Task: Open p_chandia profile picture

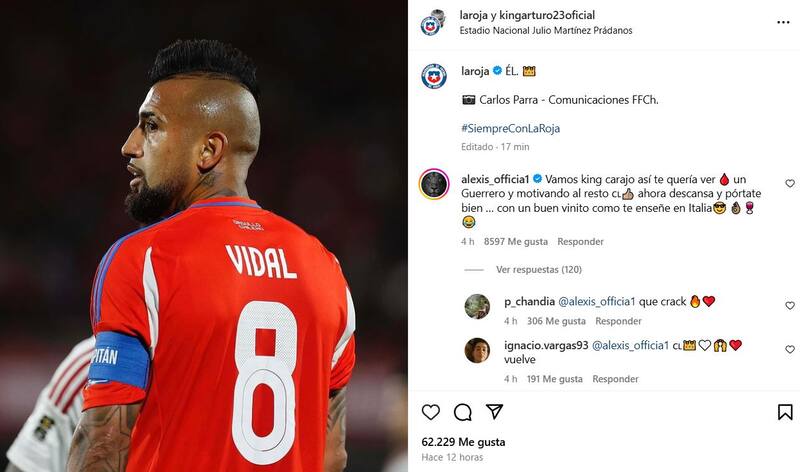Action: click(x=477, y=306)
